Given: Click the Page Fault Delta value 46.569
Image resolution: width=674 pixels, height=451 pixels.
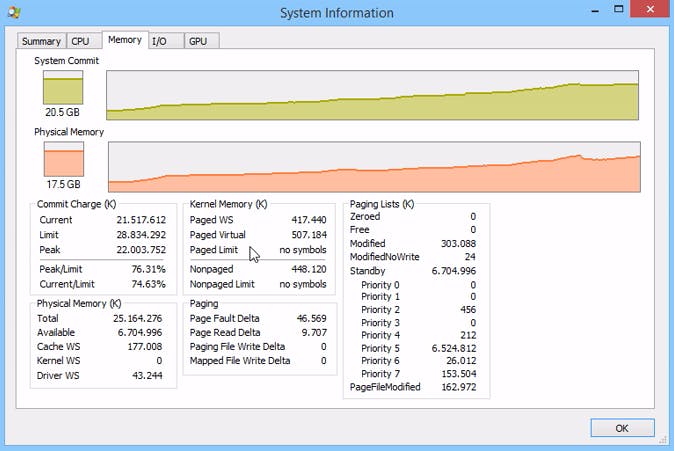Looking at the screenshot, I should click(x=312, y=319).
